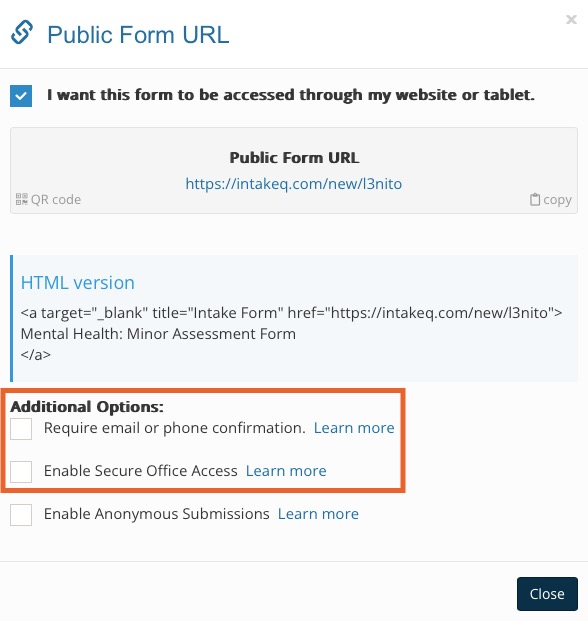This screenshot has height=621, width=588.
Task: Open Learn more for email or phone confirmation
Action: coord(354,428)
